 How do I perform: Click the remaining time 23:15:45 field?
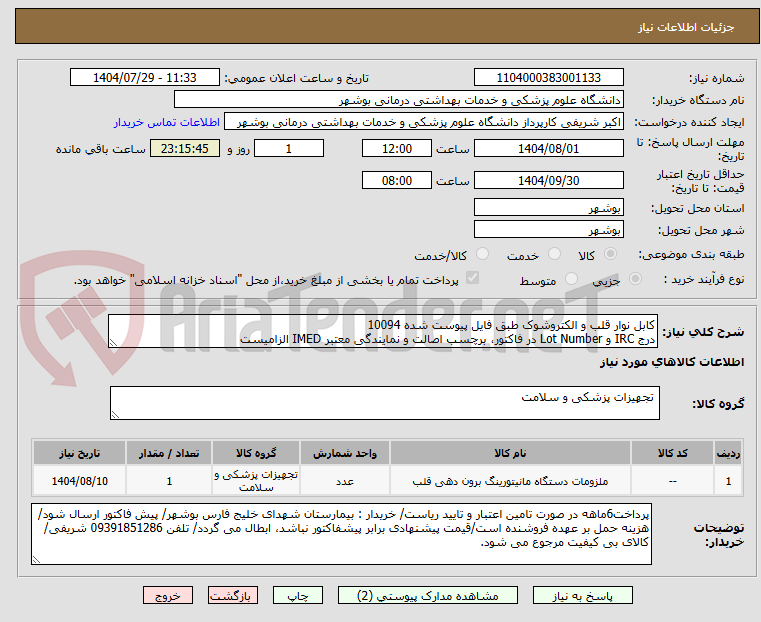(185, 148)
